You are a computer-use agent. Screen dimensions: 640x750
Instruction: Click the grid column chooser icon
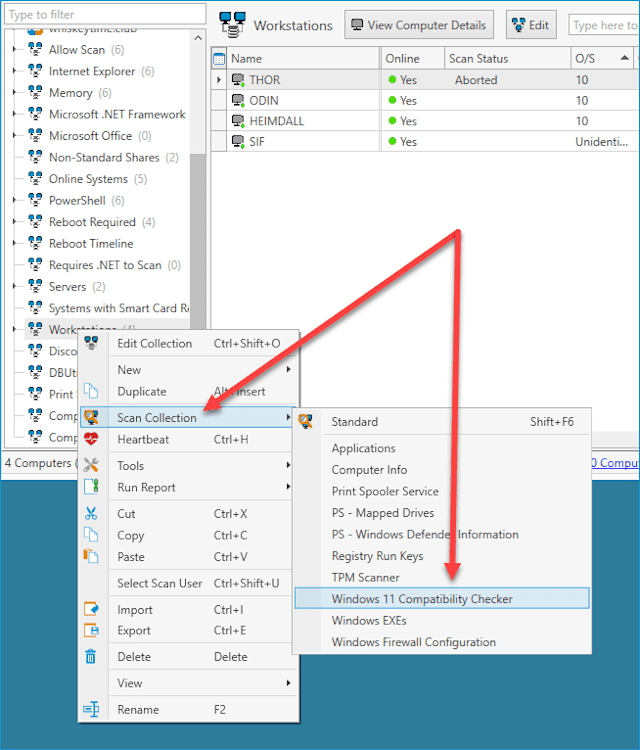[x=219, y=59]
